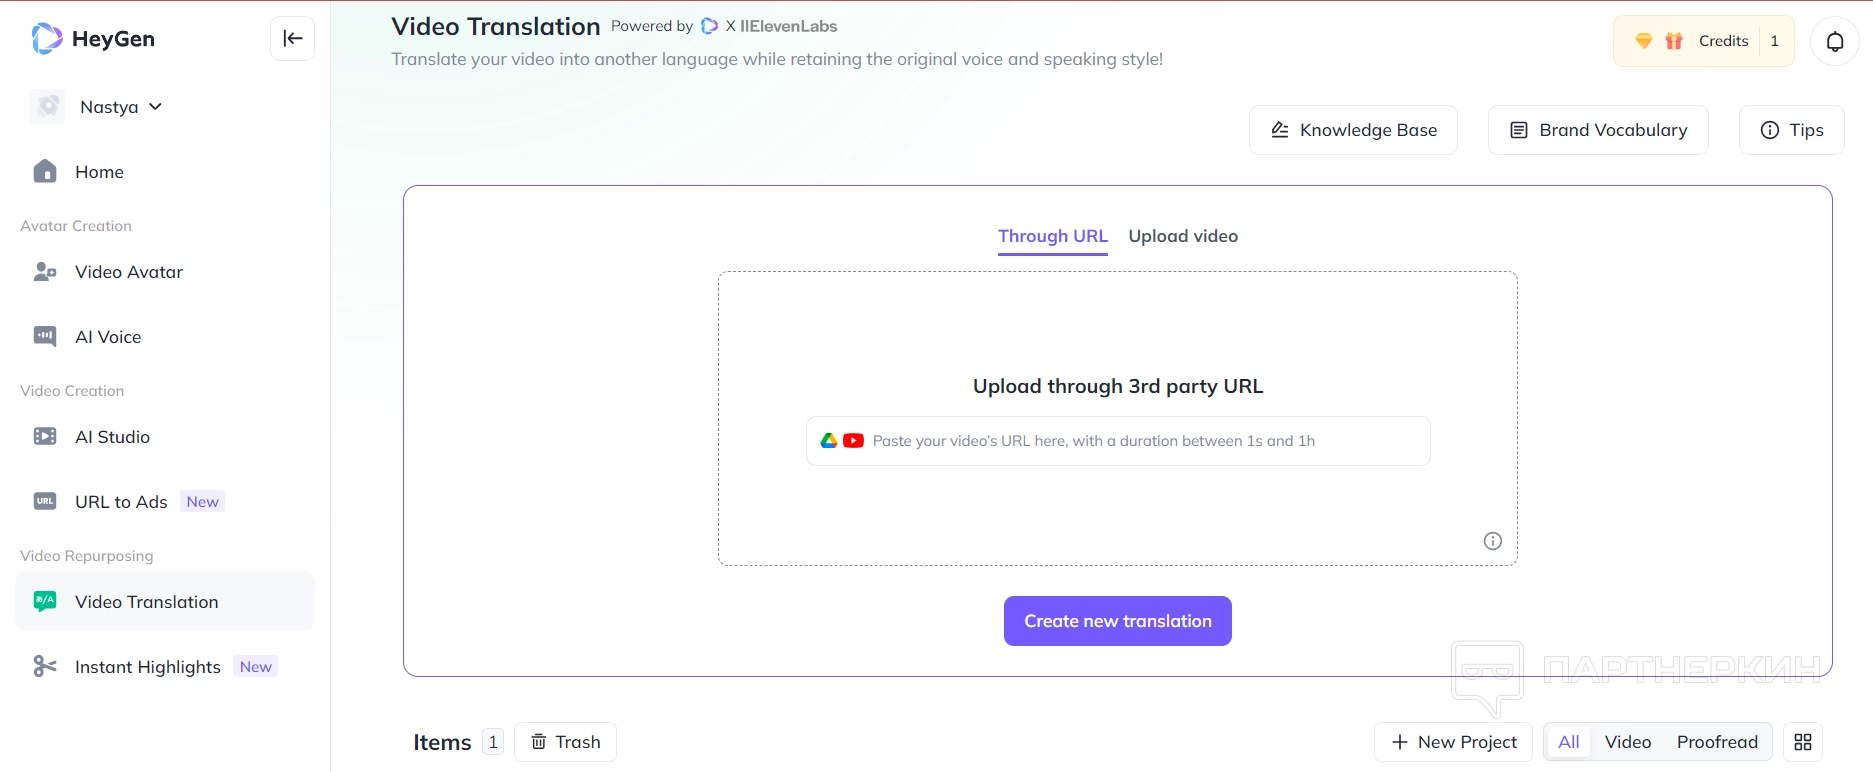This screenshot has height=772, width=1873.
Task: Collapse the sidebar with the arrow icon
Action: 292,39
